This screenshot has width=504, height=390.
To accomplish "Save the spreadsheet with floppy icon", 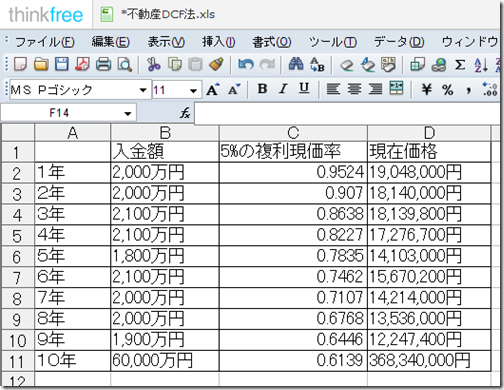I will pyautogui.click(x=62, y=64).
